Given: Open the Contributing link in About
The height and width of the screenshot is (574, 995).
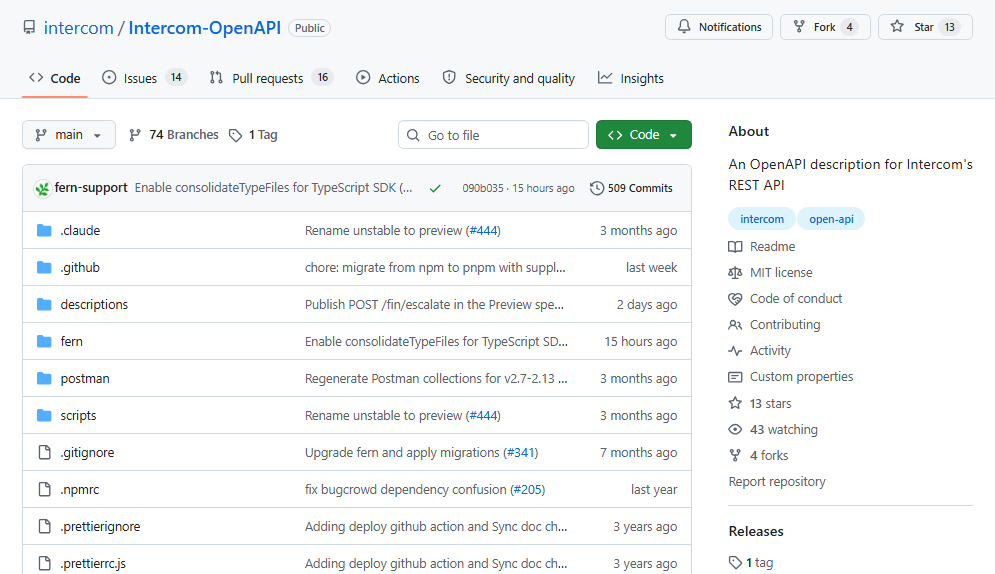Looking at the screenshot, I should click(785, 325).
